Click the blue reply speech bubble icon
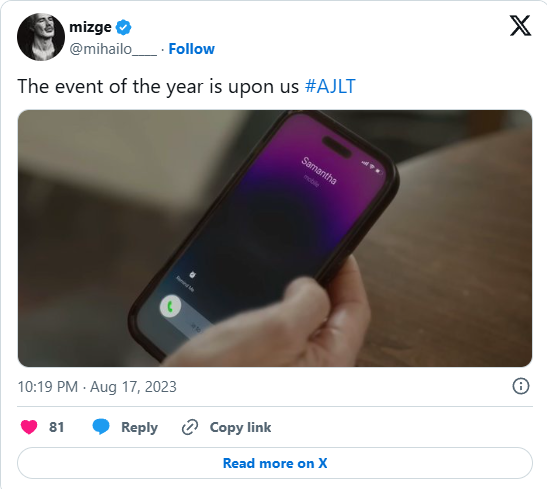 click(x=101, y=427)
